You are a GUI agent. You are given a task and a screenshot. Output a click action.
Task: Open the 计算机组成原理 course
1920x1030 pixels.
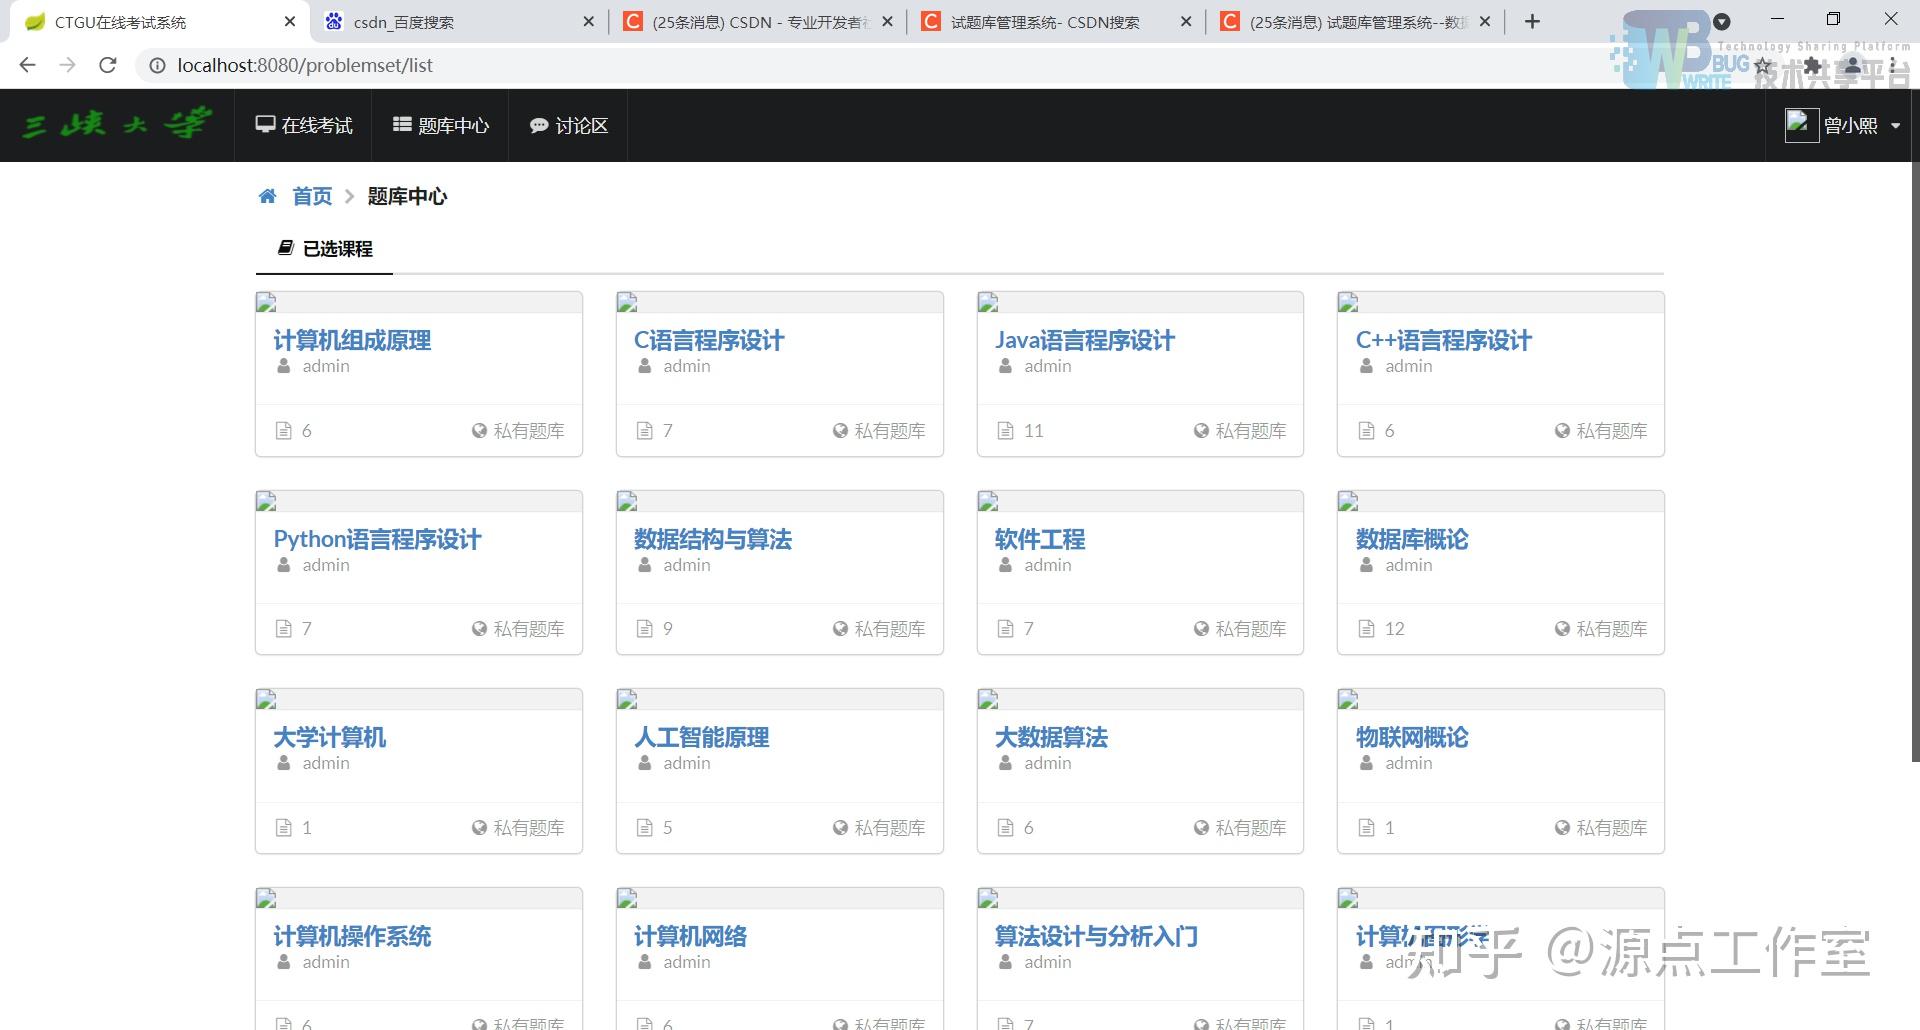(352, 340)
